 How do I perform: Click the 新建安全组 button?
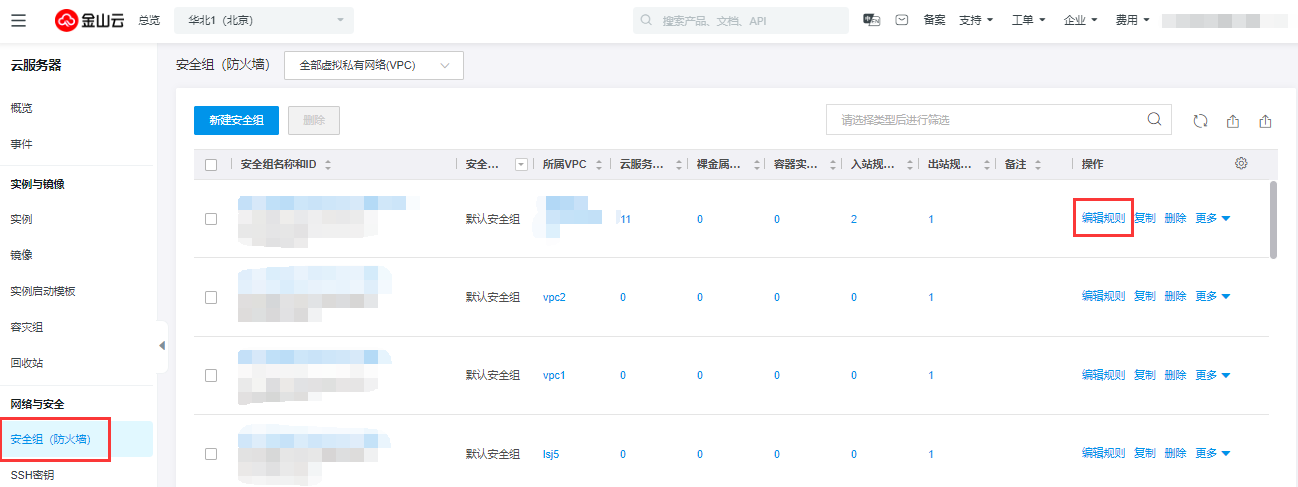236,121
